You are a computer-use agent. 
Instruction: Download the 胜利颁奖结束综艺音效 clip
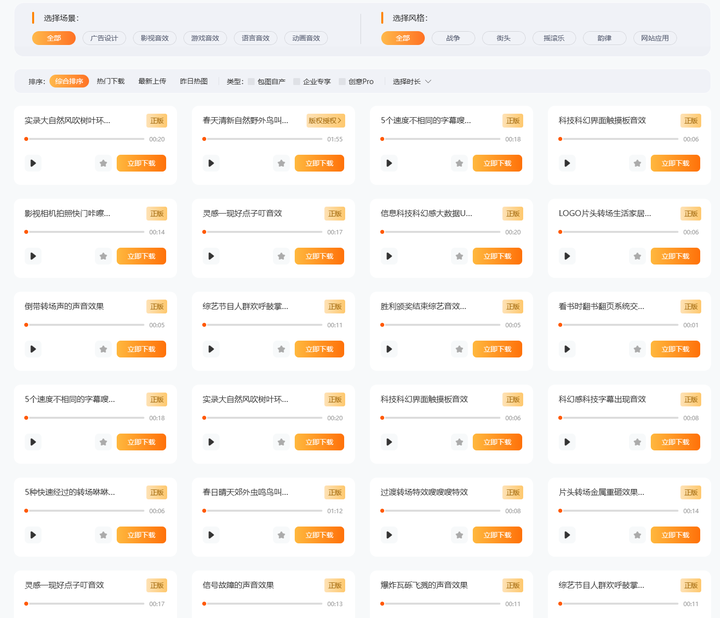point(497,349)
